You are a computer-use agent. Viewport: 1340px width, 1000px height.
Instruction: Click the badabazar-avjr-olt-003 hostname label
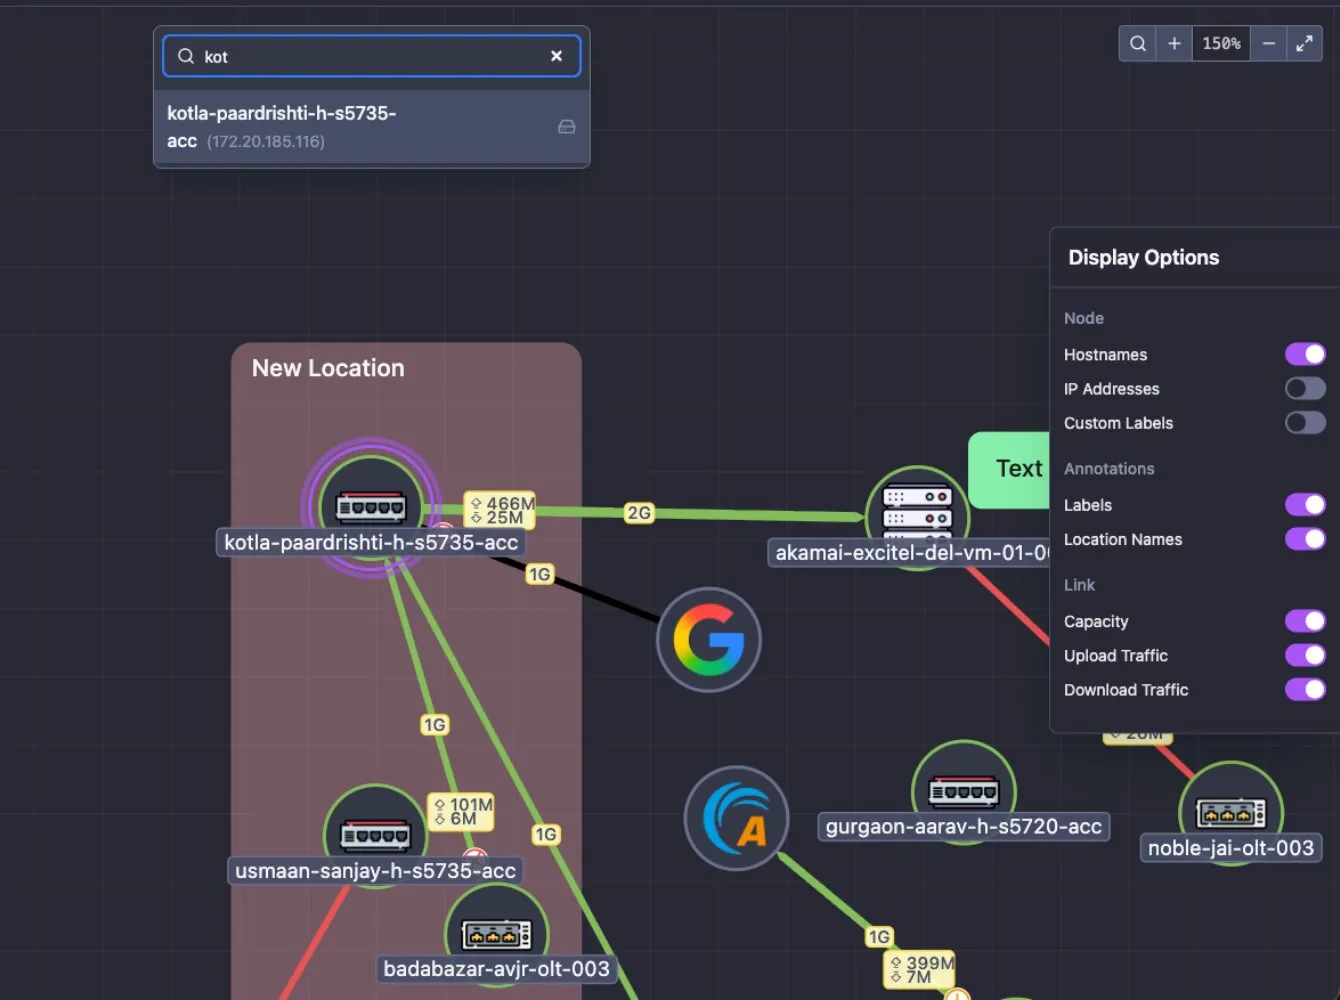click(496, 968)
